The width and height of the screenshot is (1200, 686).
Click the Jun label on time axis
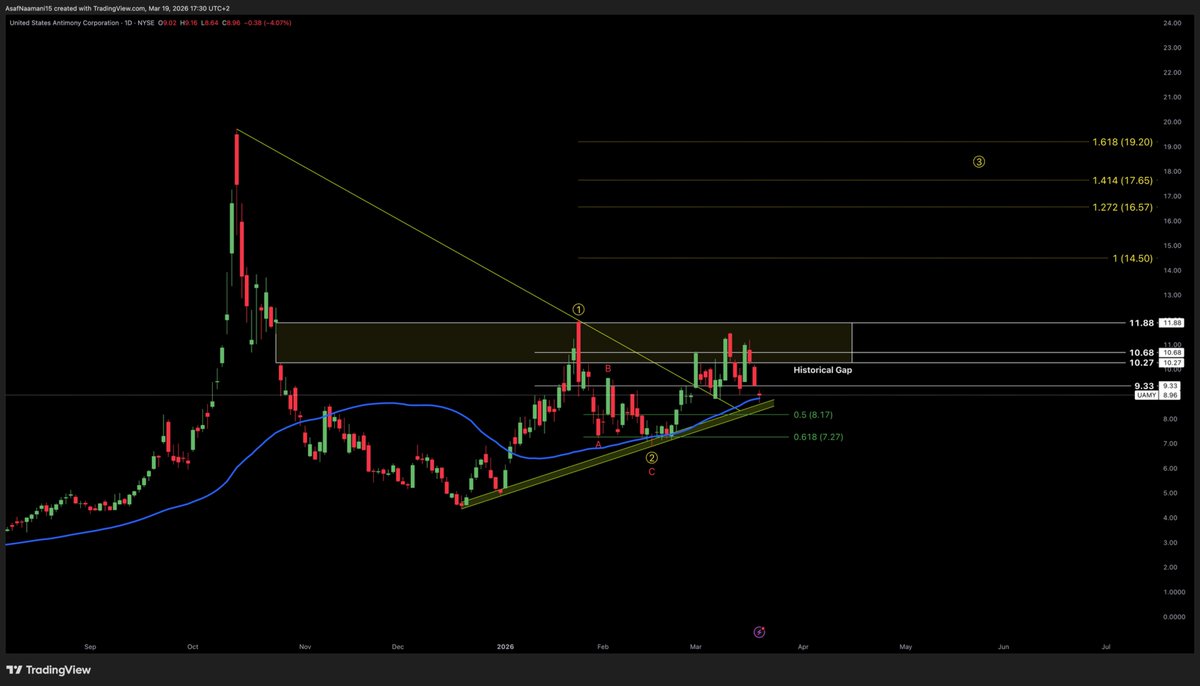pyautogui.click(x=1004, y=647)
